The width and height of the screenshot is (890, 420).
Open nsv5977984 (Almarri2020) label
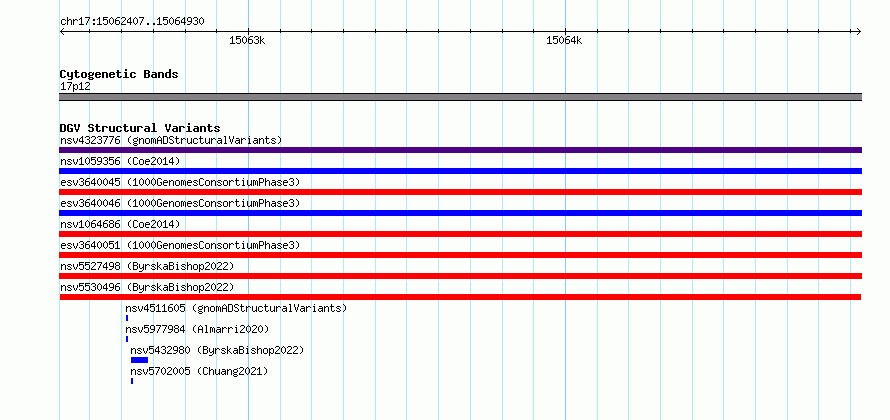coord(198,329)
